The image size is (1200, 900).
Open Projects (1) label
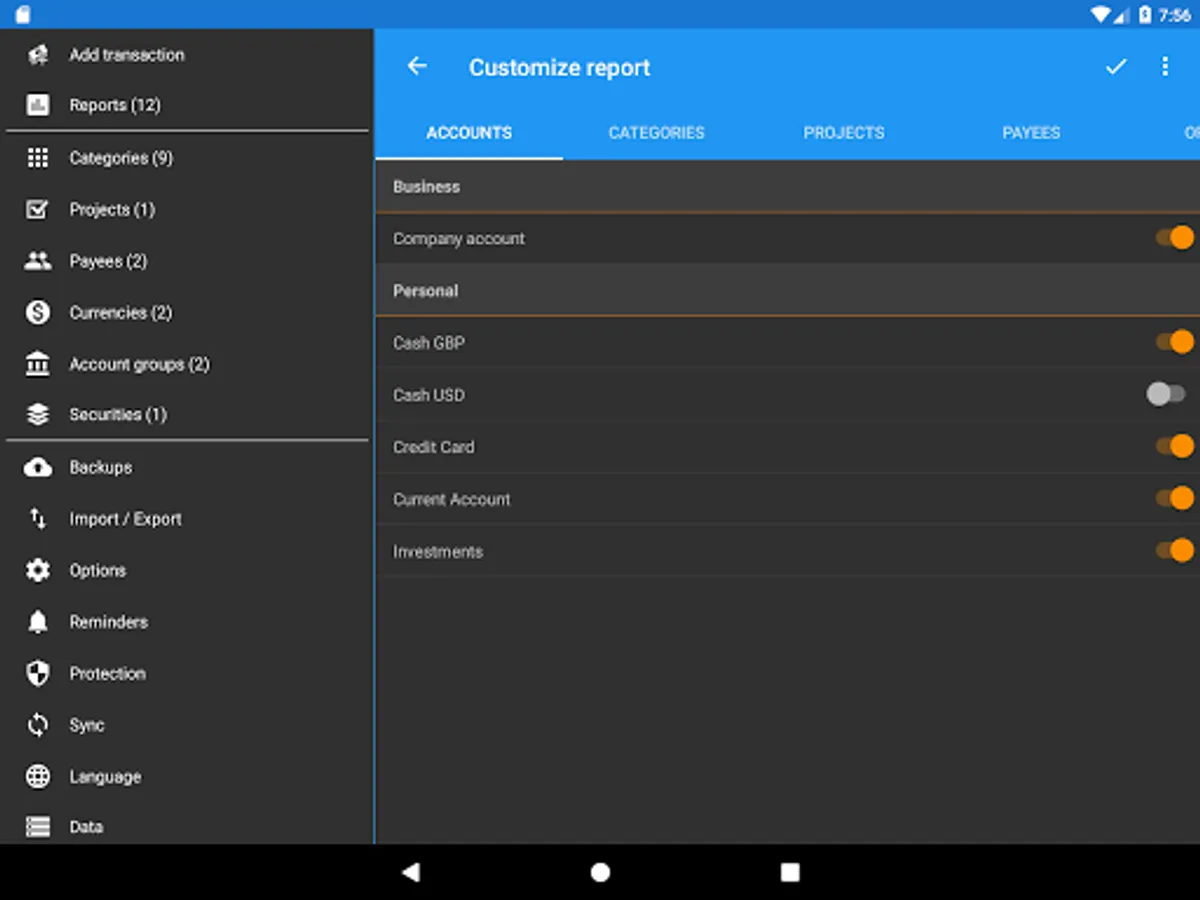[x=112, y=210]
